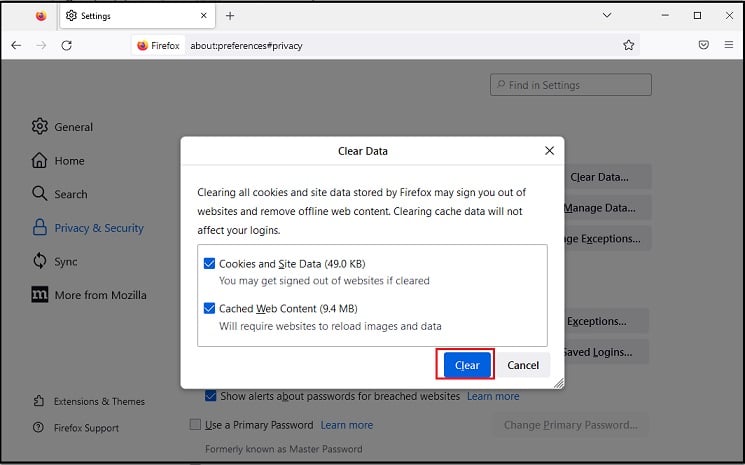
Task: Uncheck Cached Web Content checkbox
Action: (209, 308)
